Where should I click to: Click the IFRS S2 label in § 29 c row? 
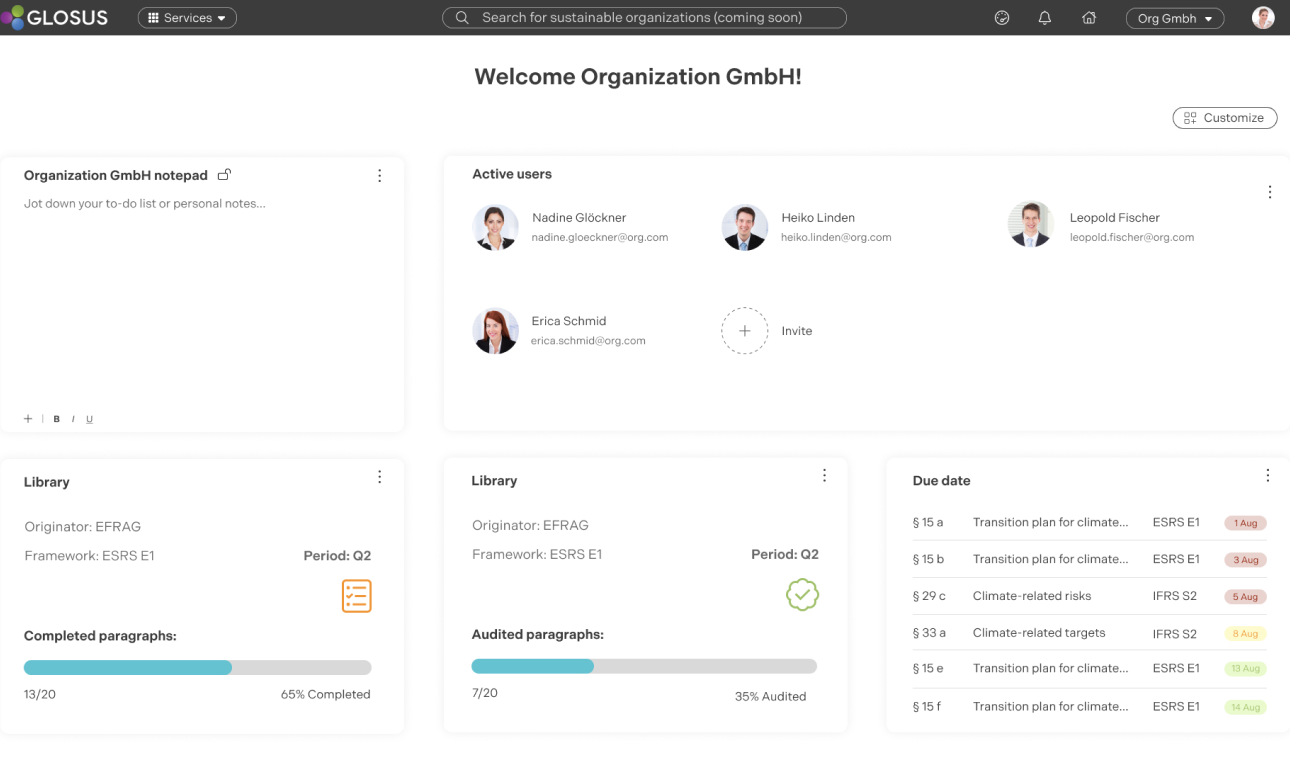pyautogui.click(x=1174, y=596)
